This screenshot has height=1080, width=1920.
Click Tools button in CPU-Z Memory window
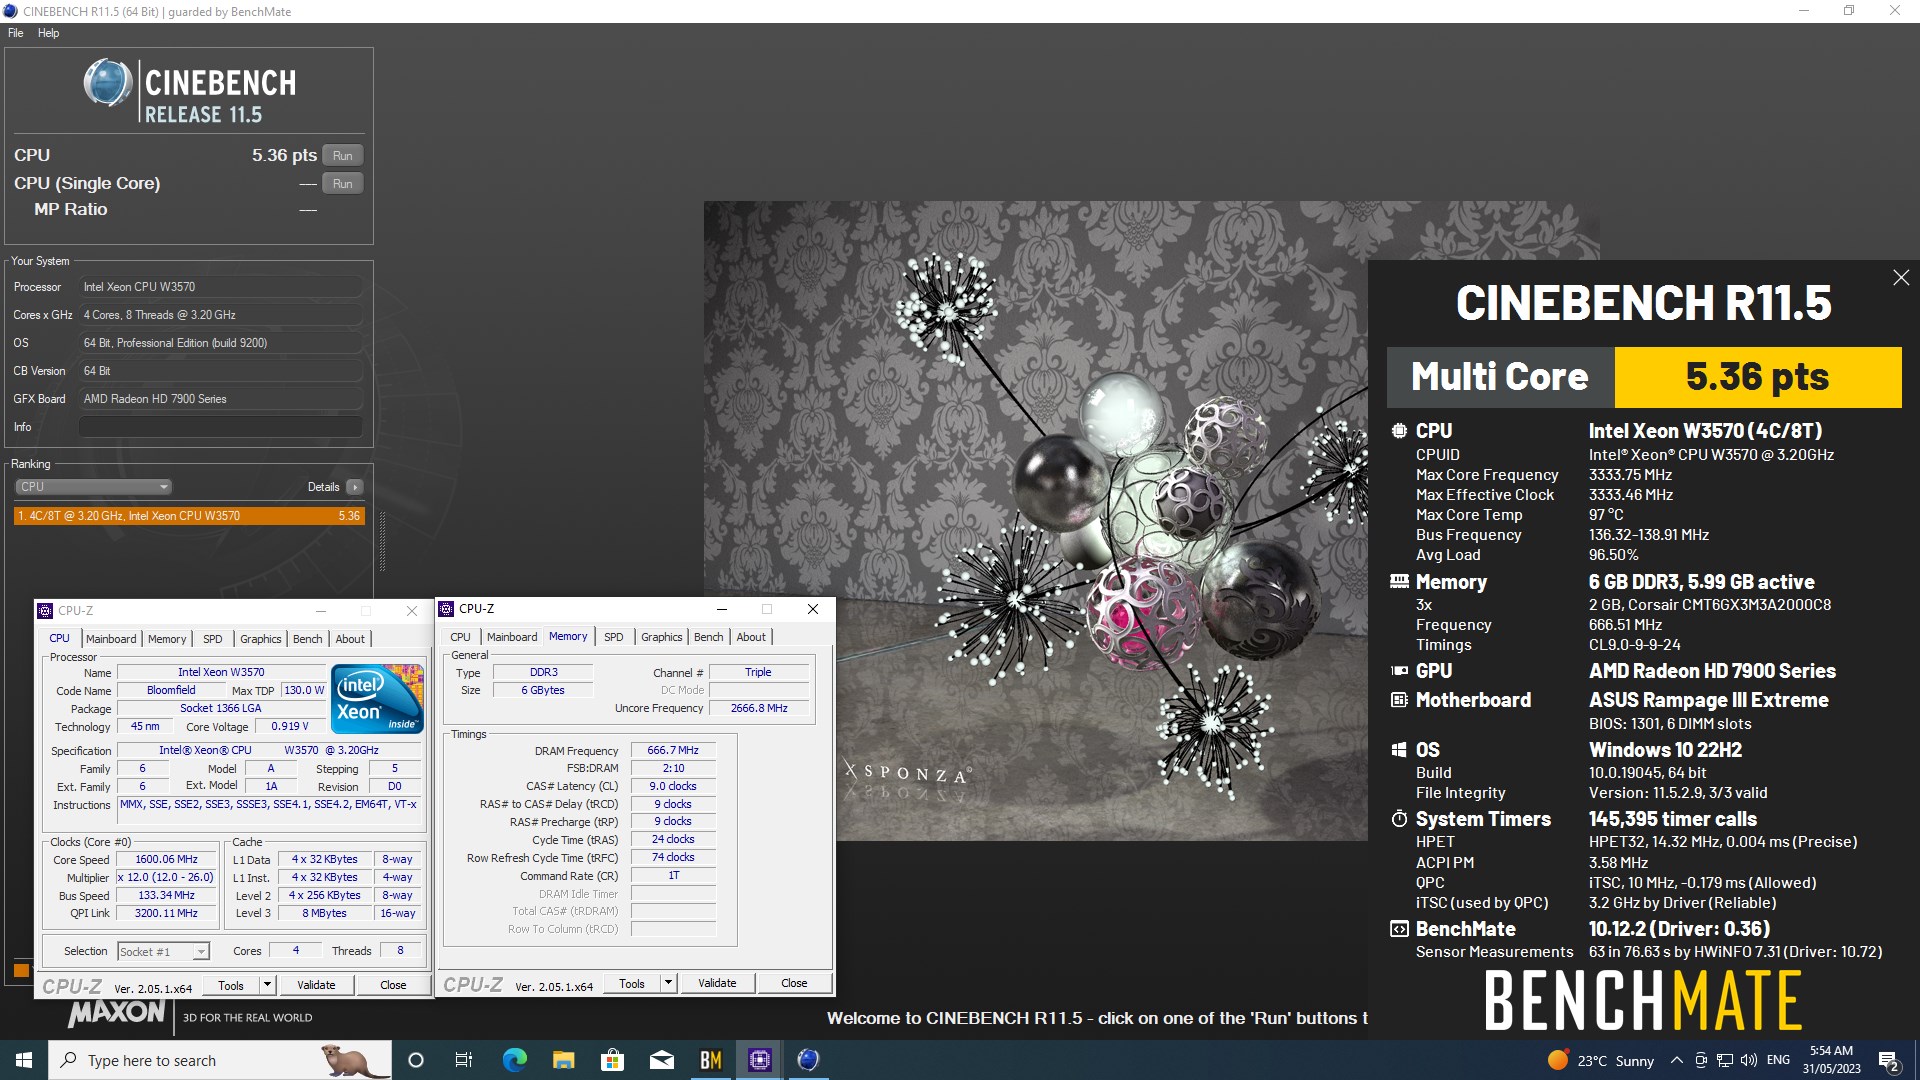tap(632, 983)
